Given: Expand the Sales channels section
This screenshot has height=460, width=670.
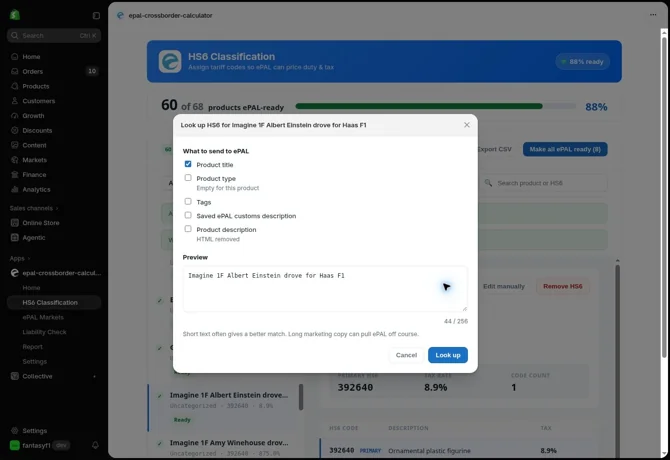Looking at the screenshot, I should point(34,208).
